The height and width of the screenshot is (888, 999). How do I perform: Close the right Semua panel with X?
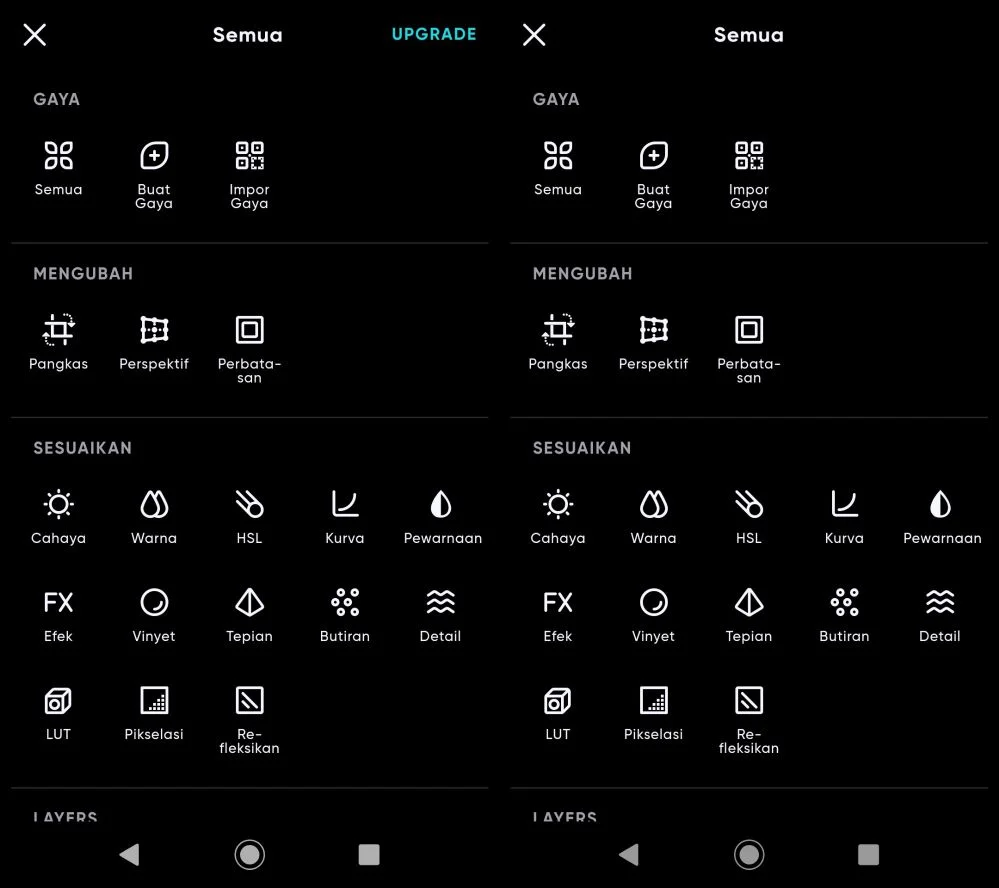(x=534, y=35)
